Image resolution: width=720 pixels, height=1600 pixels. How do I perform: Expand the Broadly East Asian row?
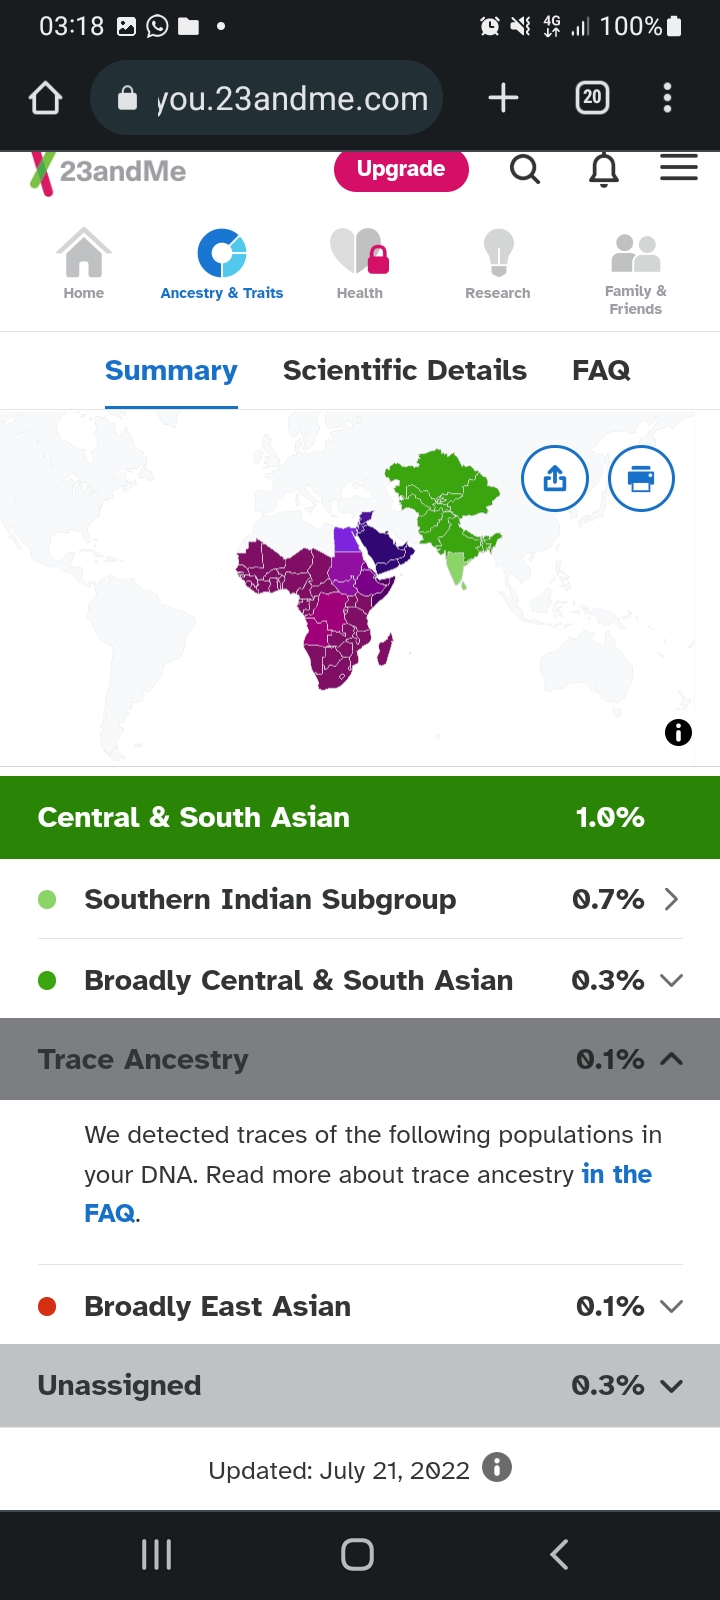click(360, 1306)
